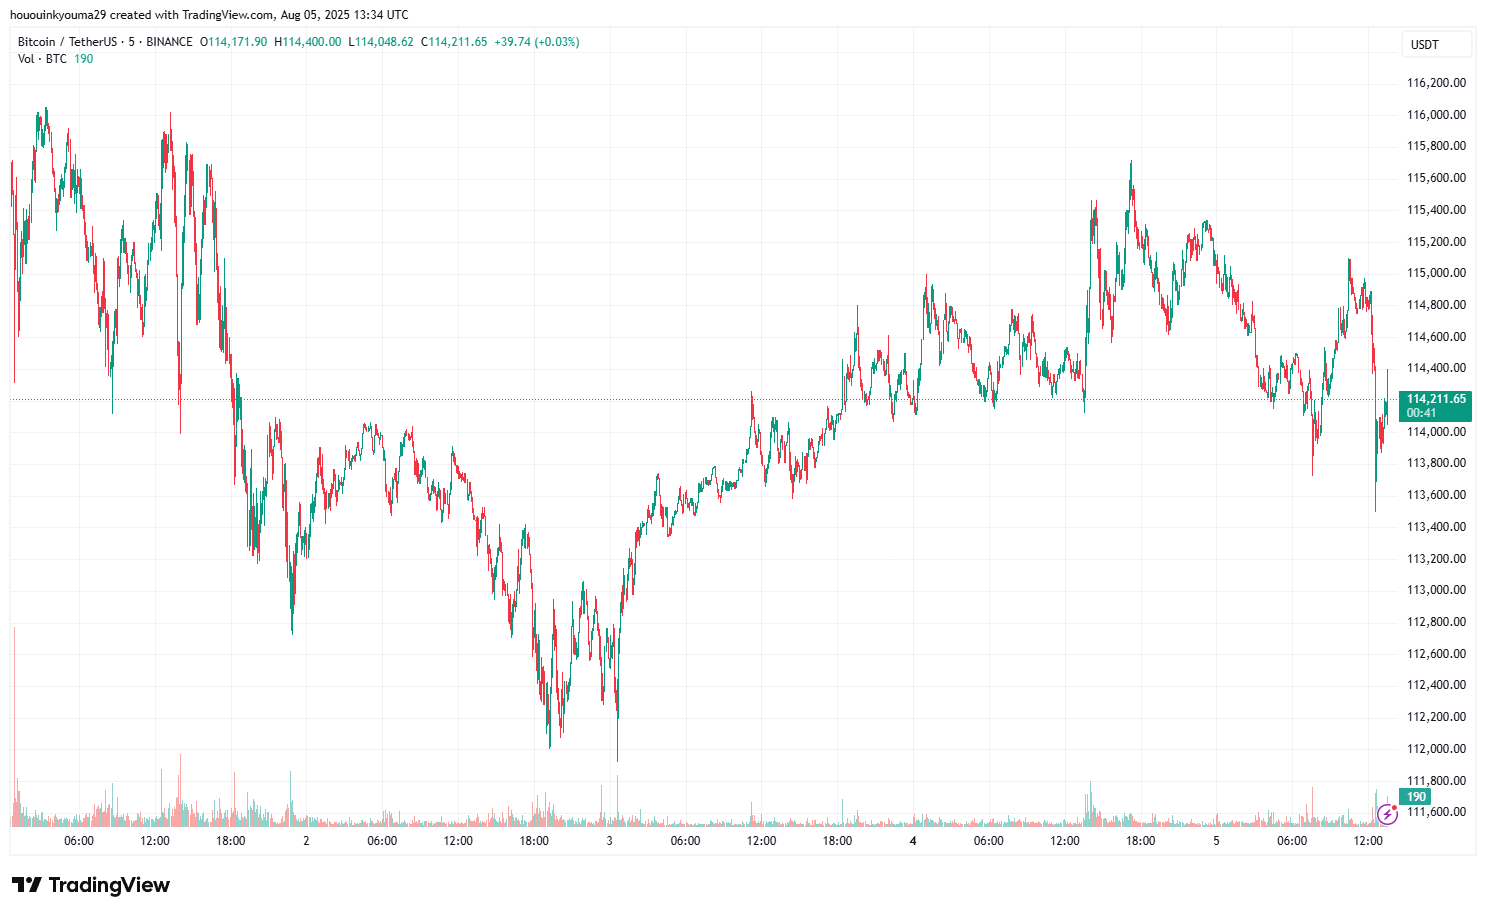The image size is (1486, 915).
Task: Click the purple lightning bolt icon
Action: [x=1386, y=814]
